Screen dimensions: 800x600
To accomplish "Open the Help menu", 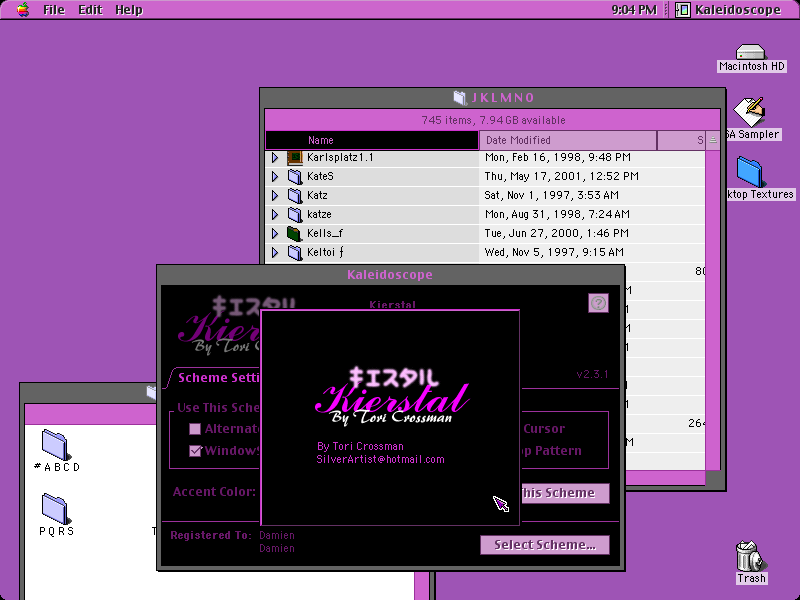I will pos(129,10).
